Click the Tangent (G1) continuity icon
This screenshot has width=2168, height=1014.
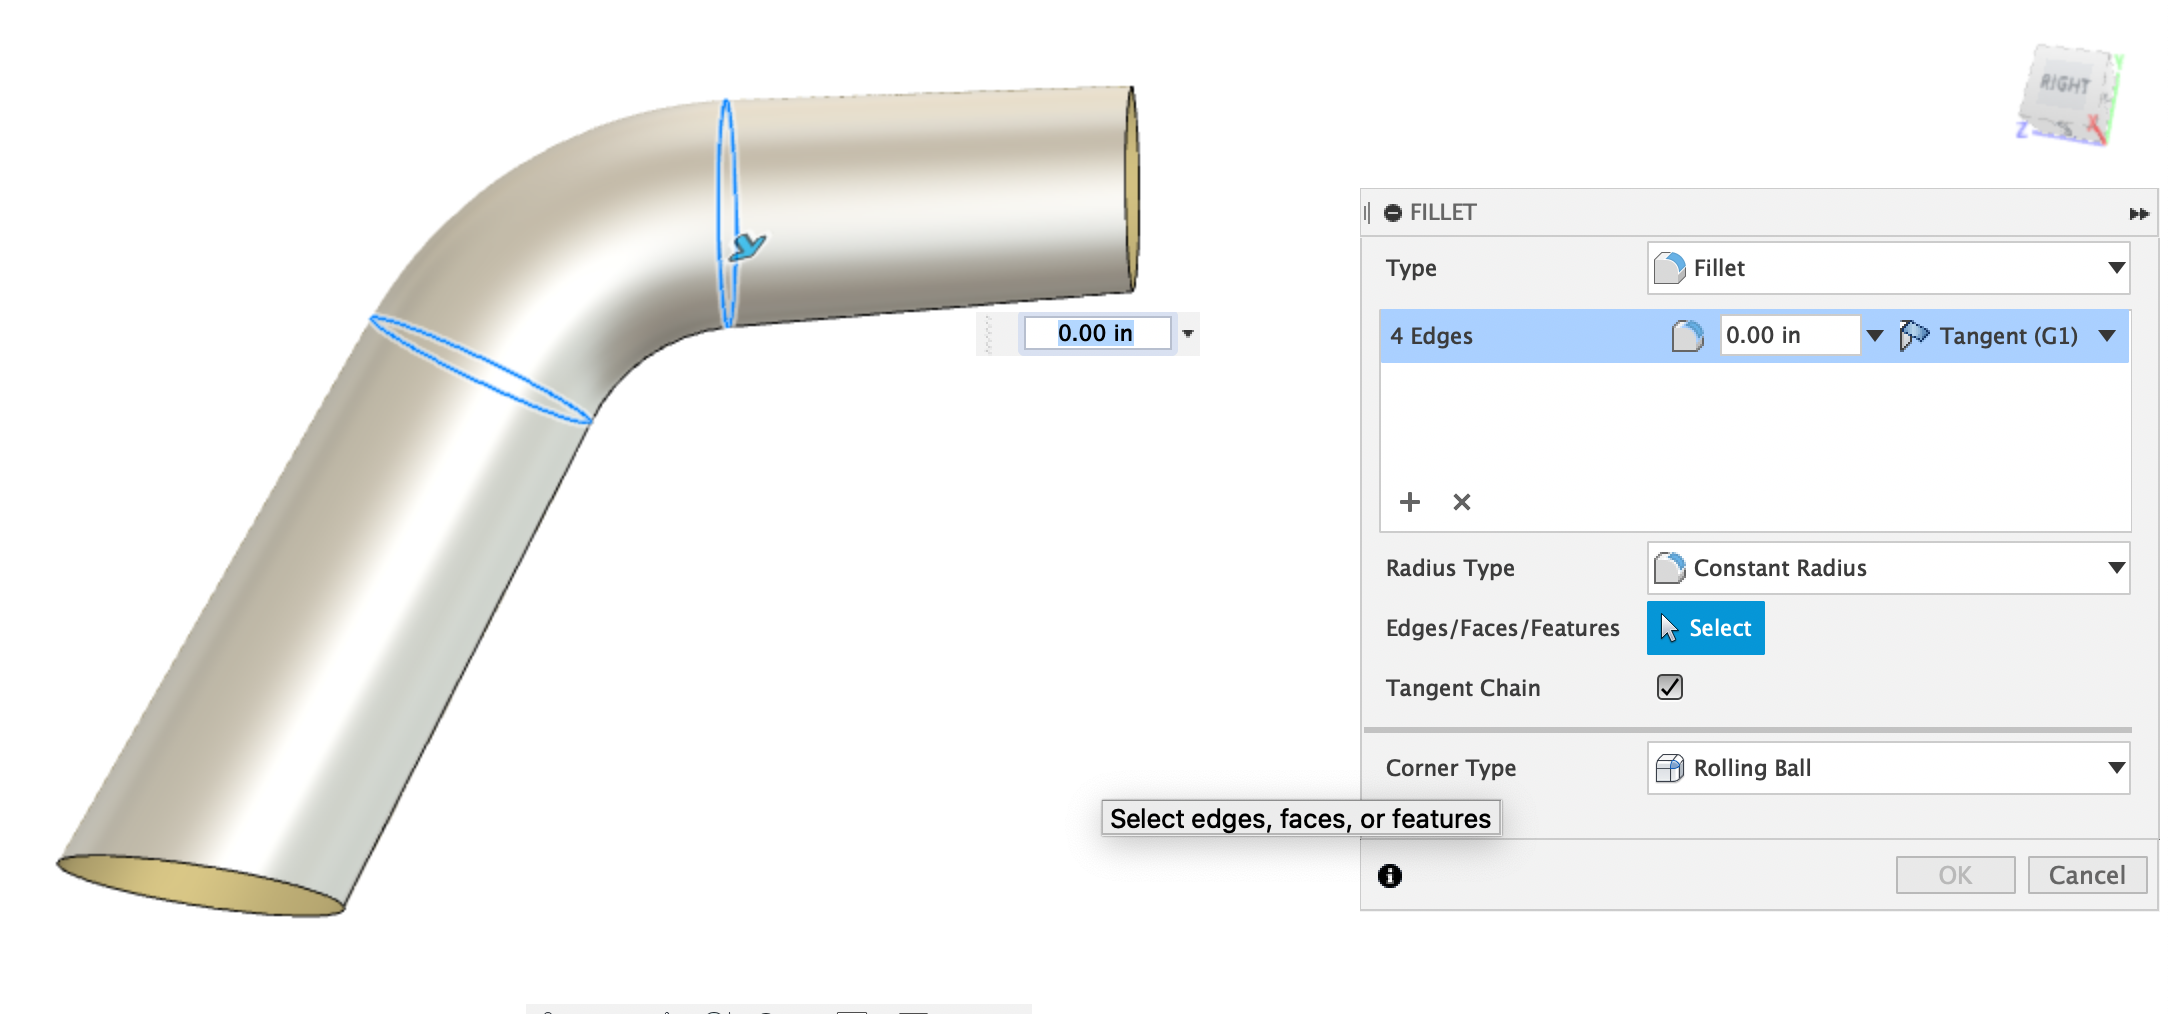click(x=1917, y=336)
